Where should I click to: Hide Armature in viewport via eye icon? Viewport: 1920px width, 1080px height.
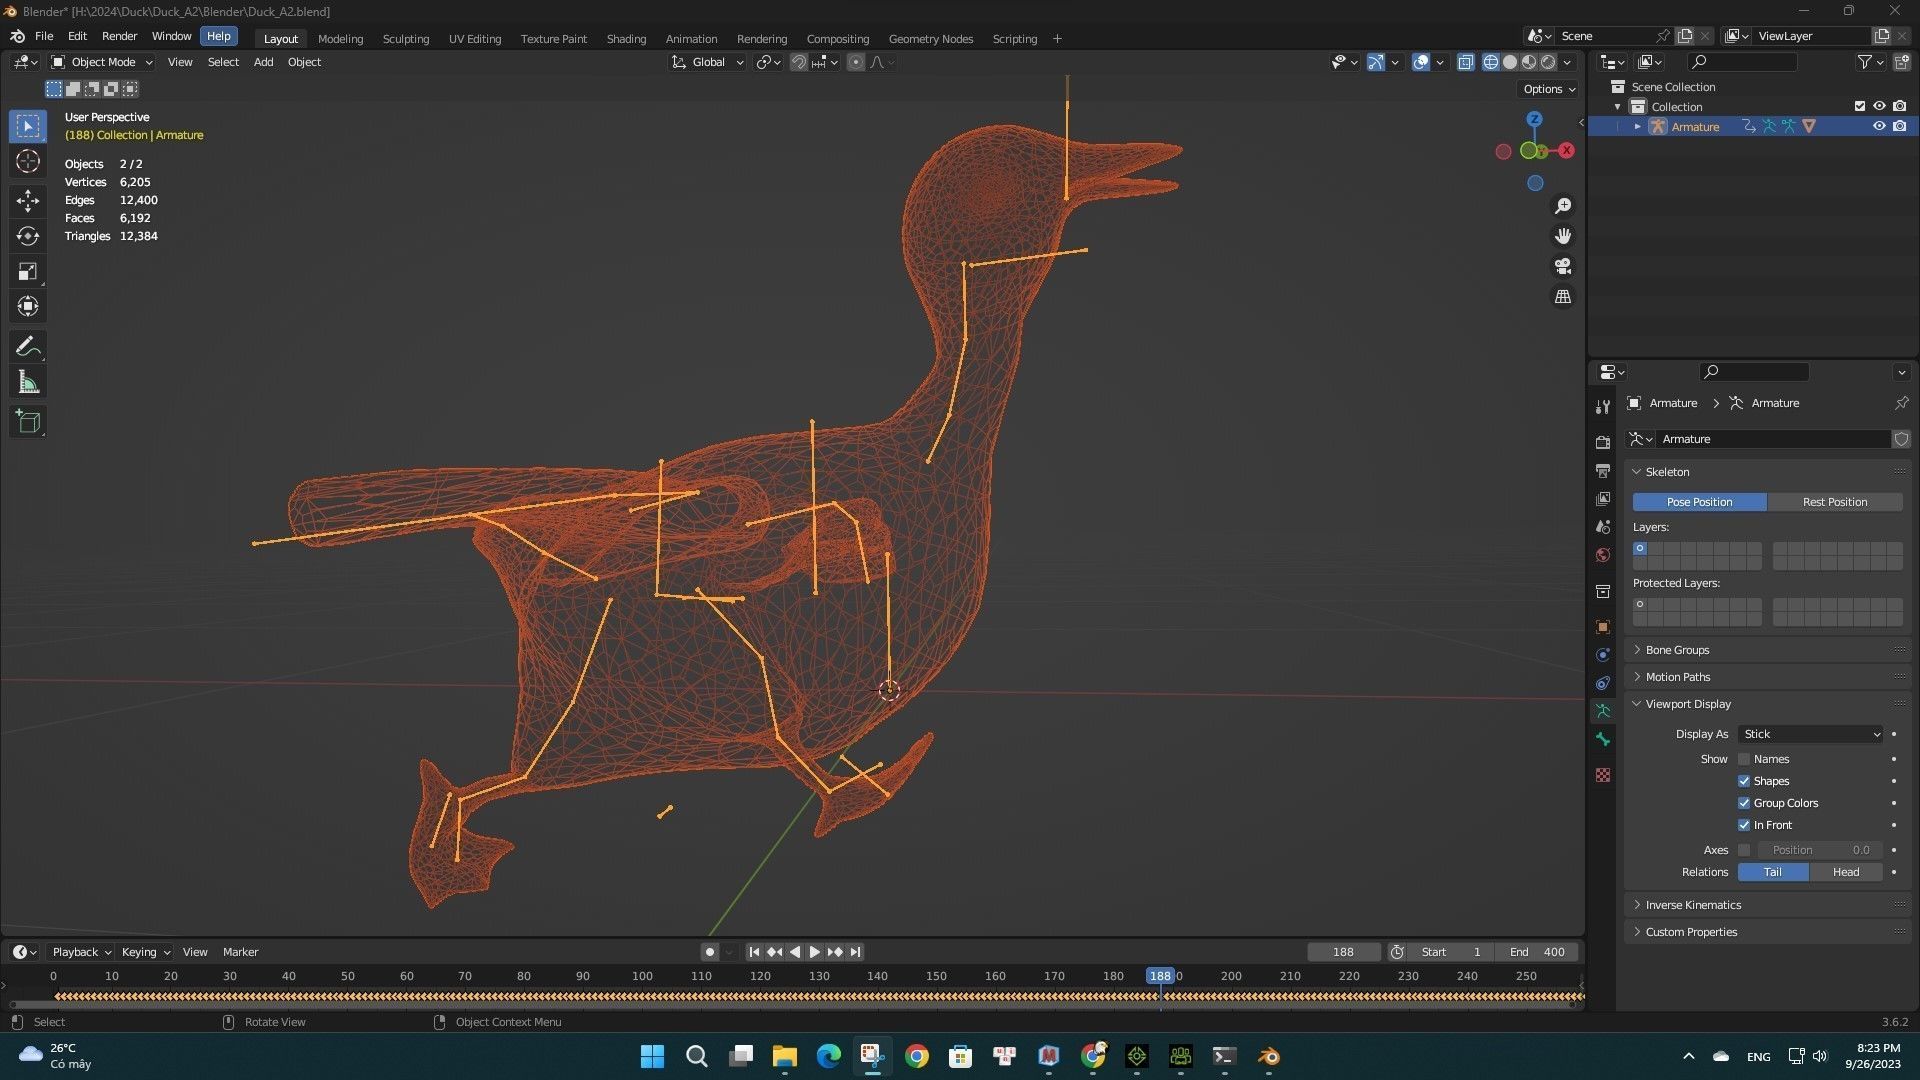pyautogui.click(x=1879, y=126)
